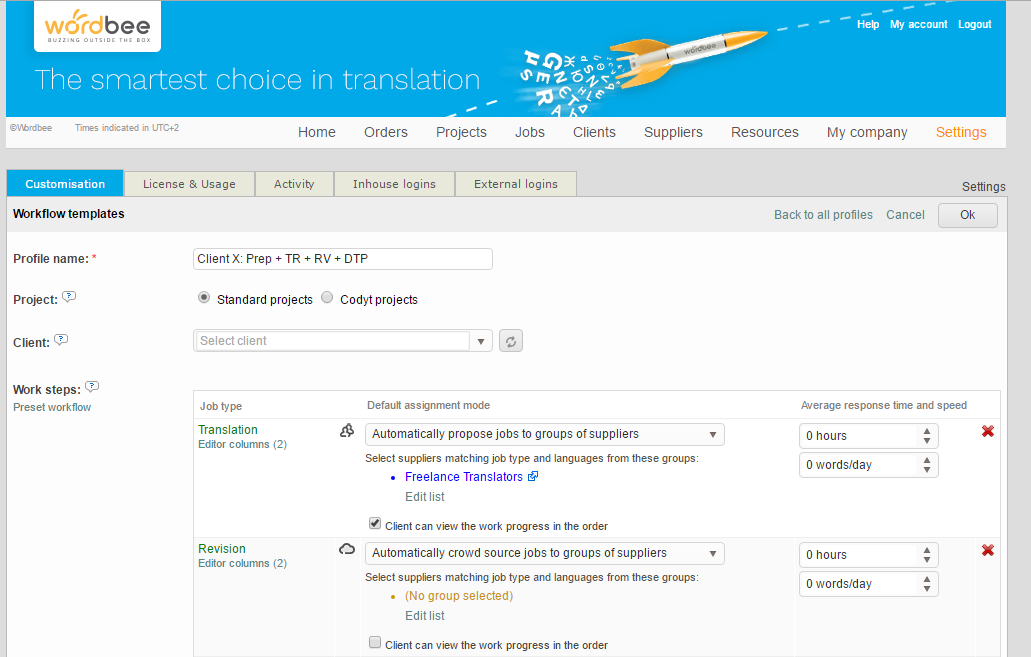Select the Codyt projects radio button

tap(327, 298)
